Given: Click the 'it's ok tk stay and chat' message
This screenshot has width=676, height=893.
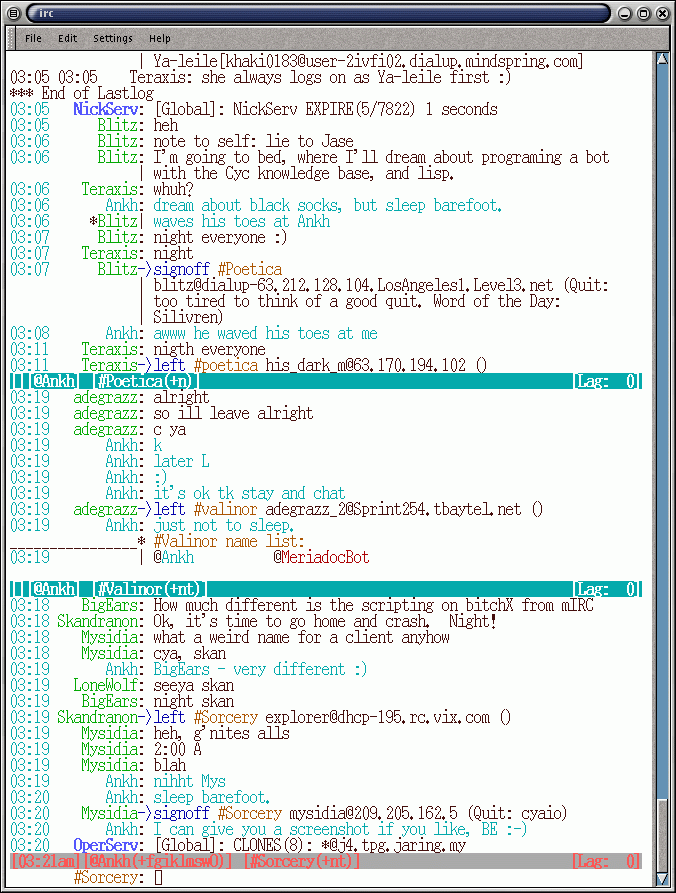Looking at the screenshot, I should (x=249, y=493).
